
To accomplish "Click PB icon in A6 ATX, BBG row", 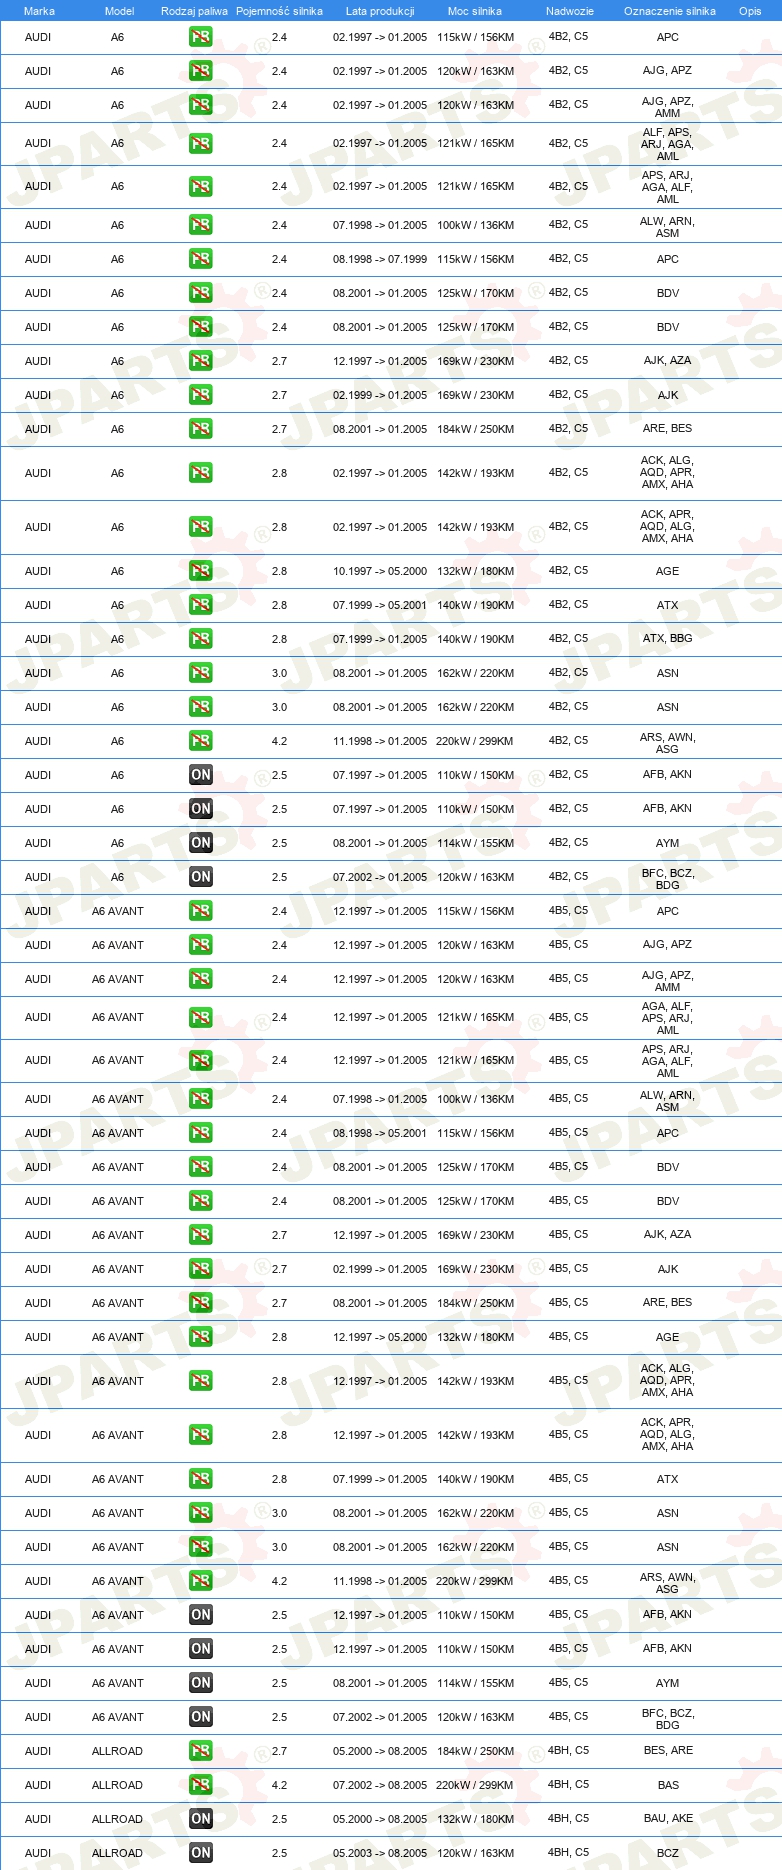I will click(201, 639).
